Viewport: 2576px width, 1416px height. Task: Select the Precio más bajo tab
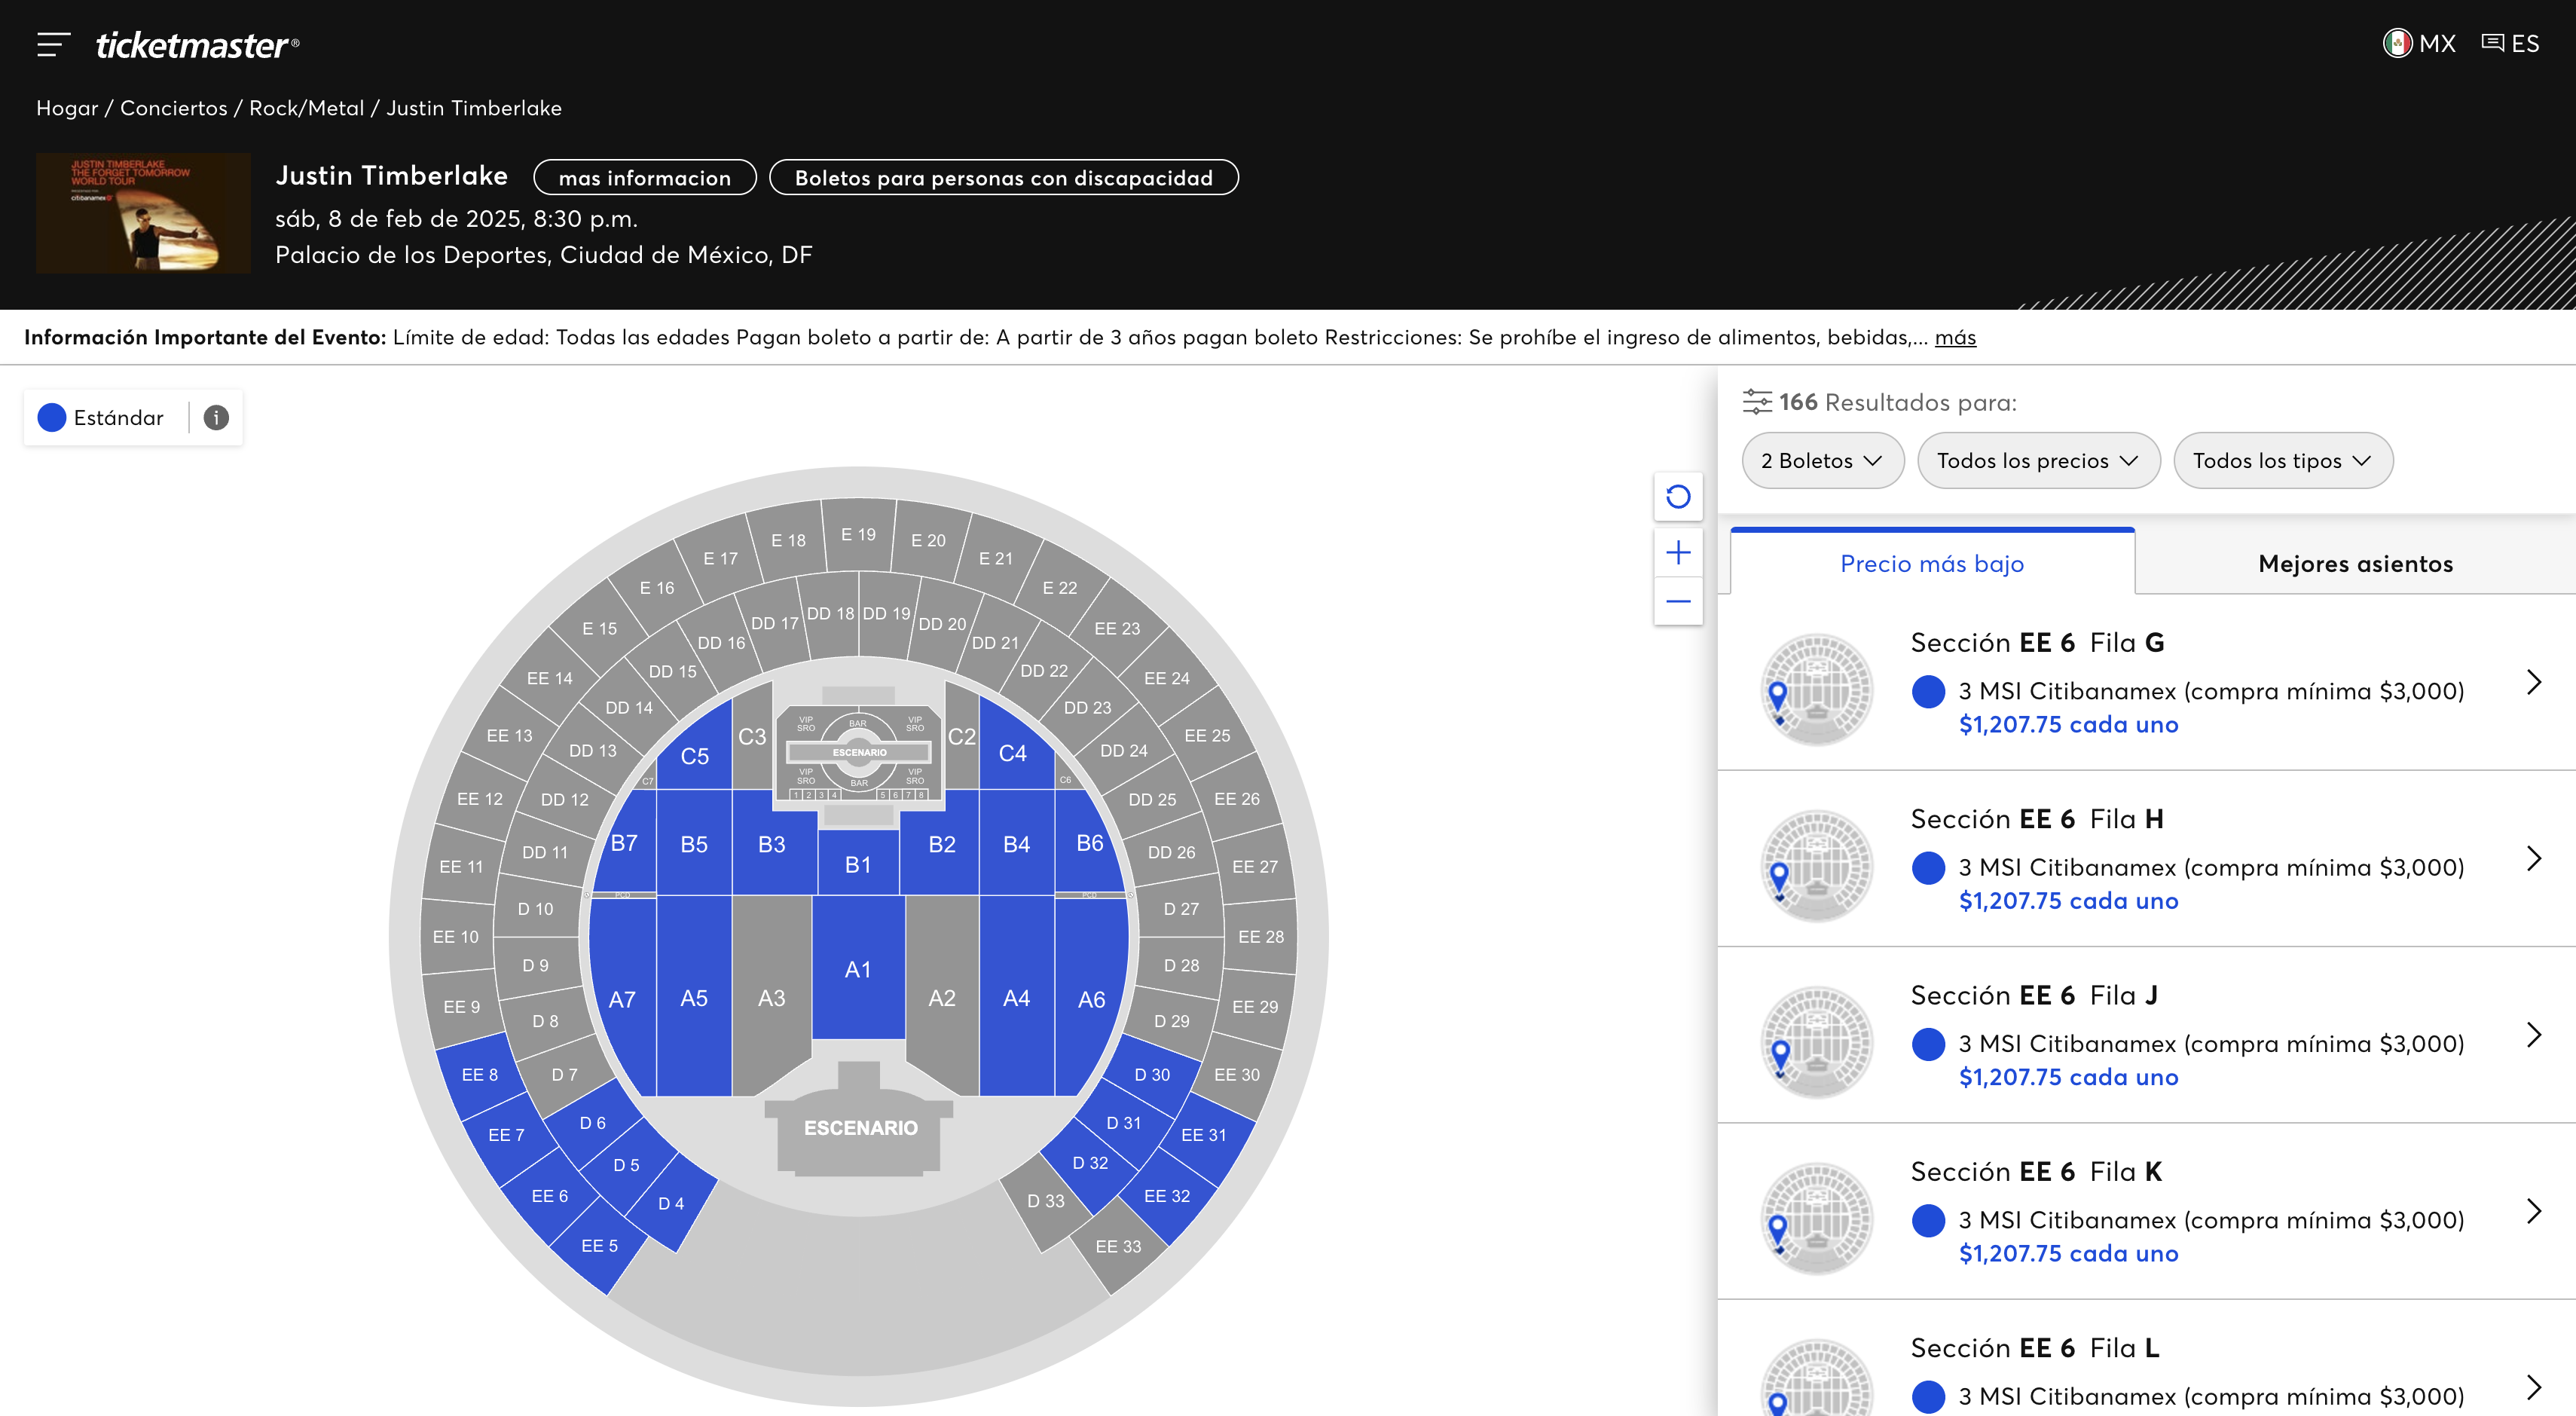click(1932, 563)
